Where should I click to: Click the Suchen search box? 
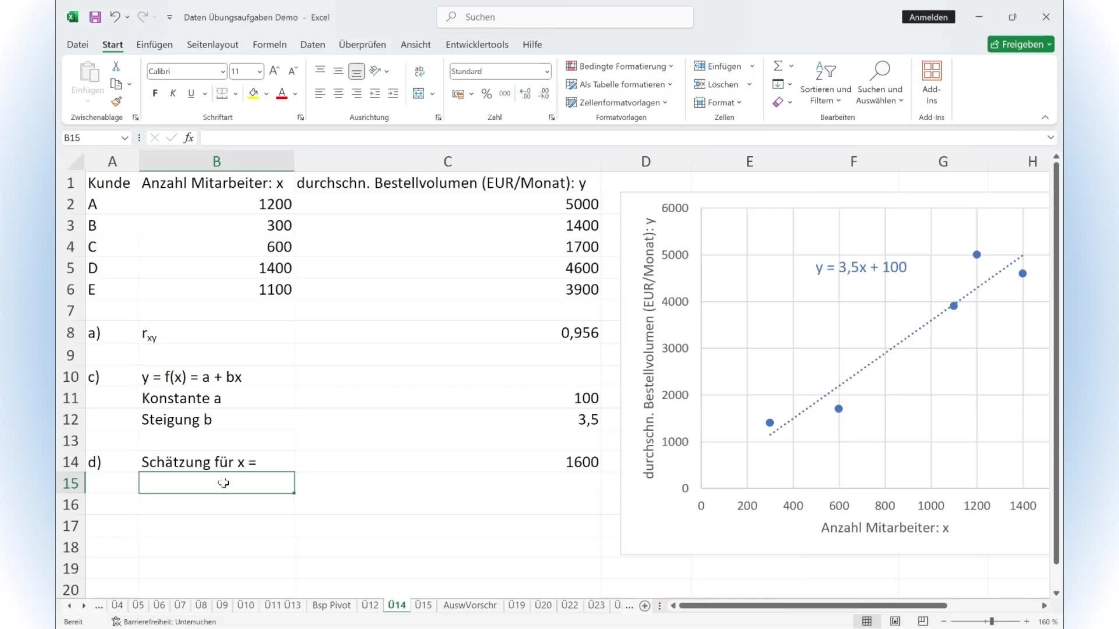pos(565,17)
